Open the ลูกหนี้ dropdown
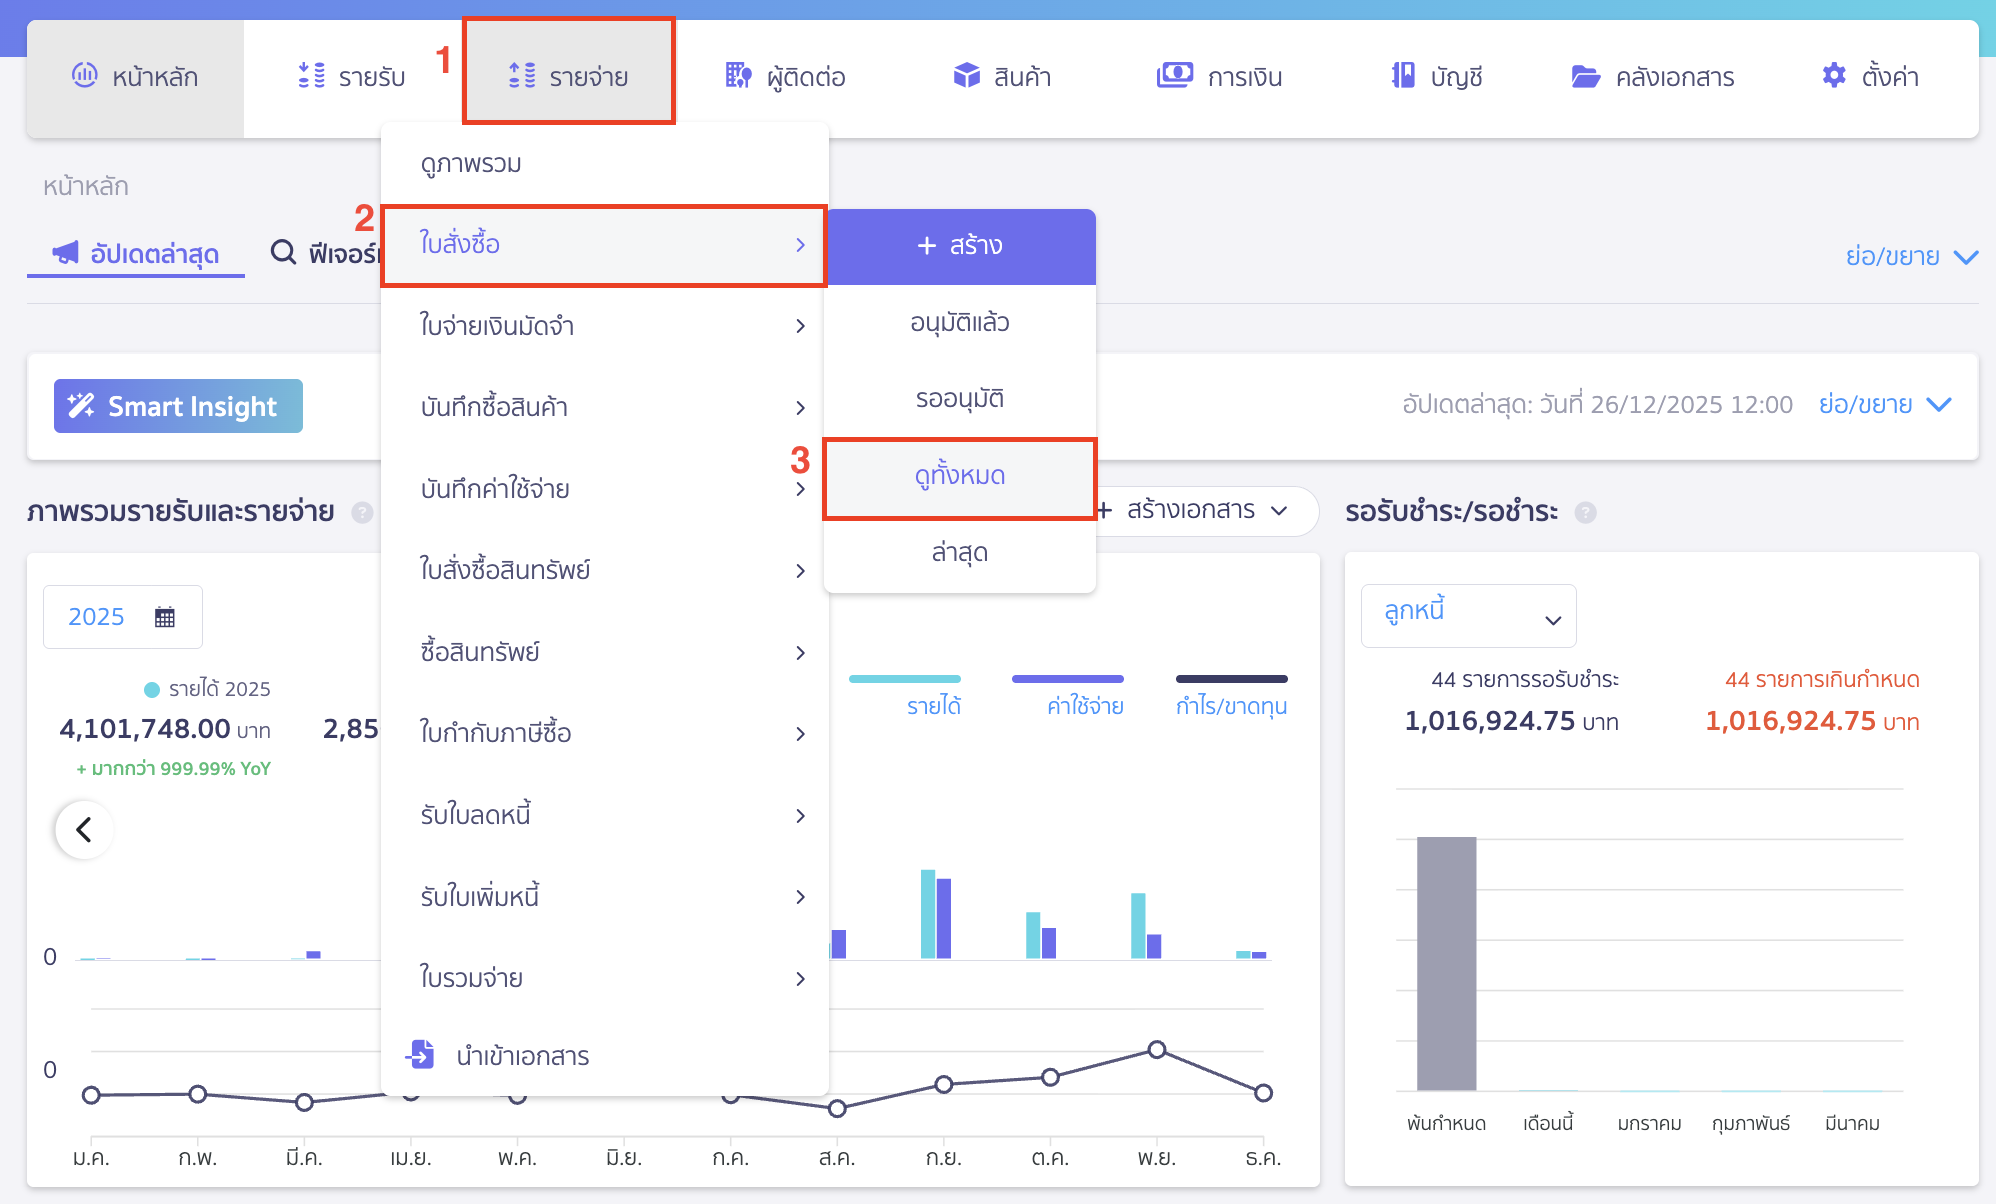Viewport: 1996px width, 1204px height. [x=1468, y=616]
